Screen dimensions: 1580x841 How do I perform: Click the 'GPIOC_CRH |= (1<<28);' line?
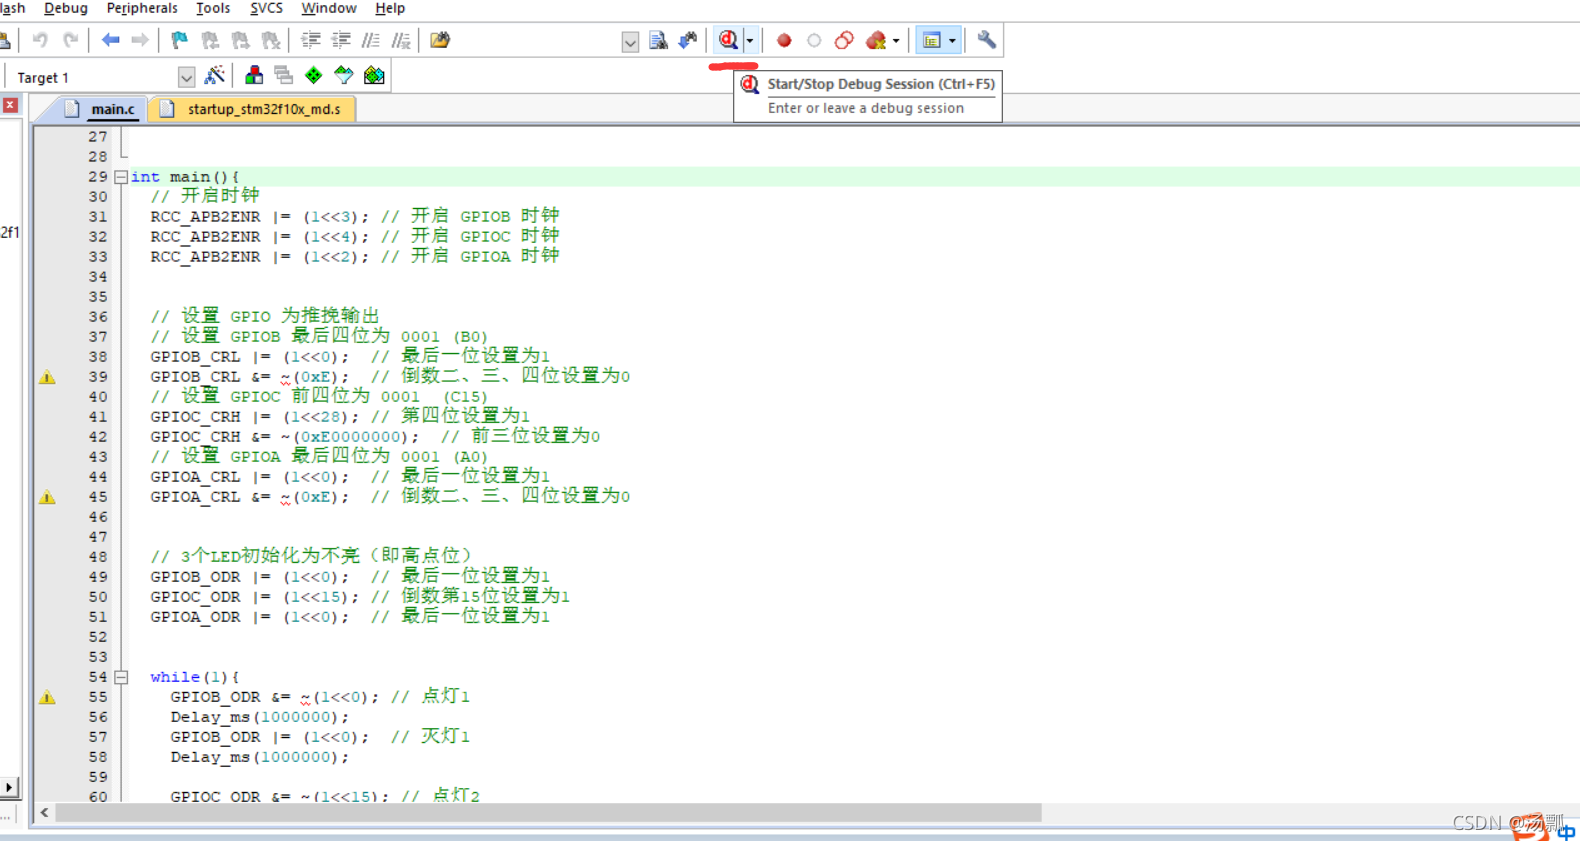(x=255, y=417)
